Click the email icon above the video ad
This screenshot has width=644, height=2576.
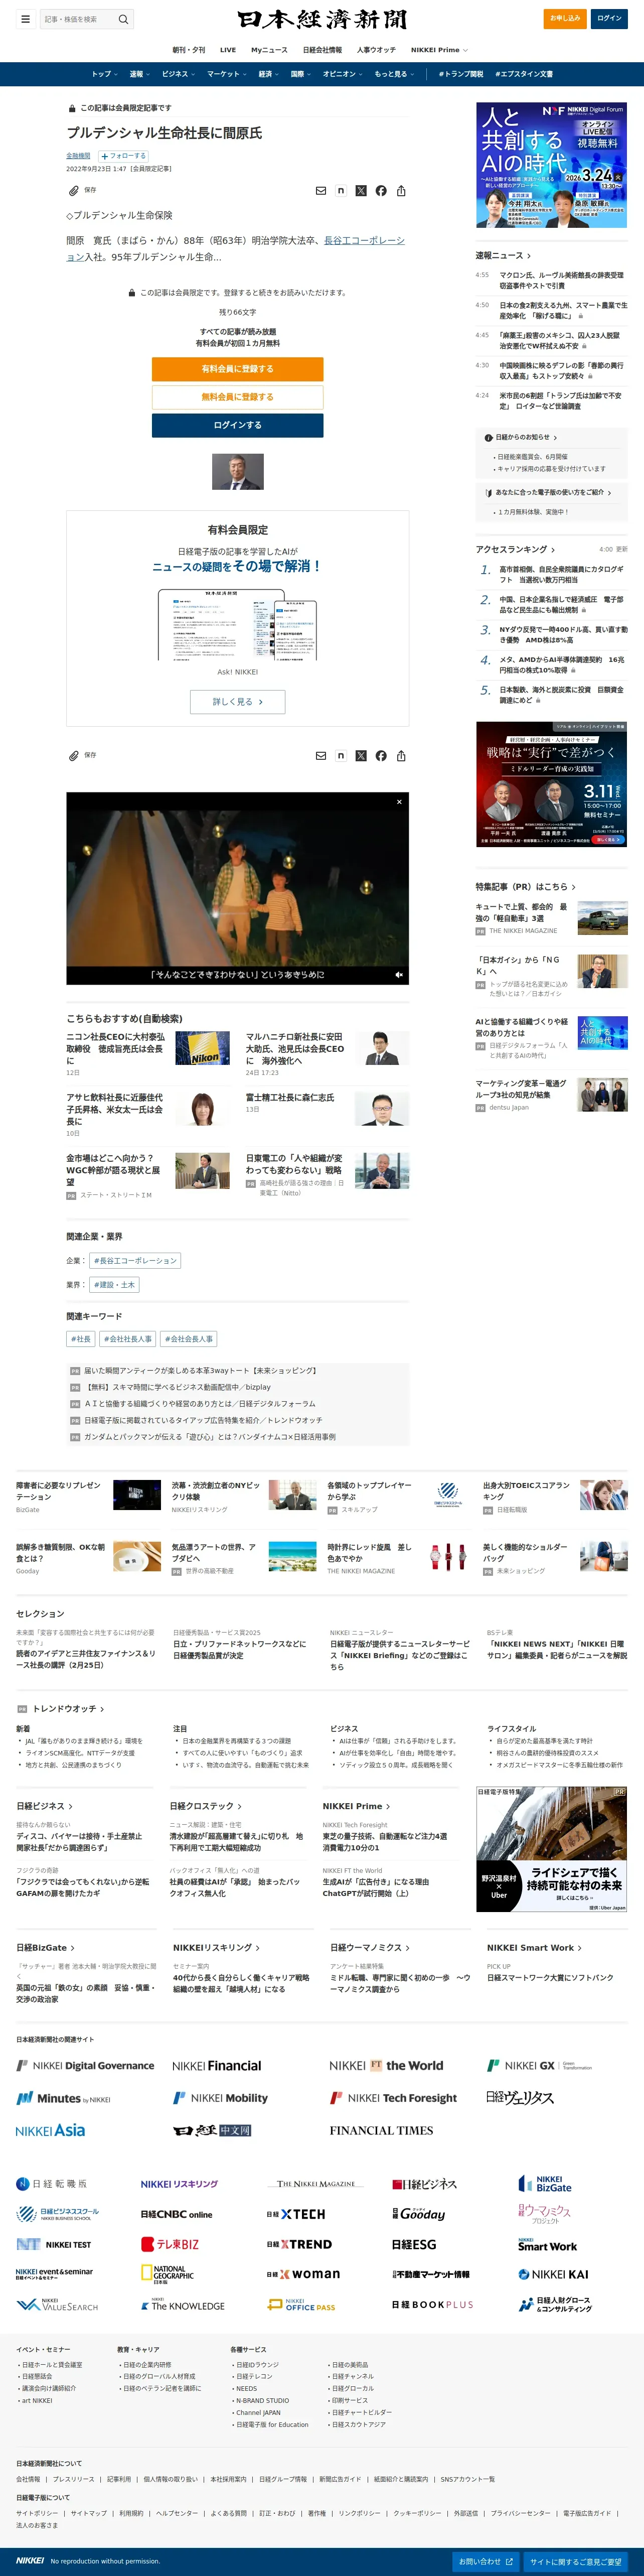point(321,755)
